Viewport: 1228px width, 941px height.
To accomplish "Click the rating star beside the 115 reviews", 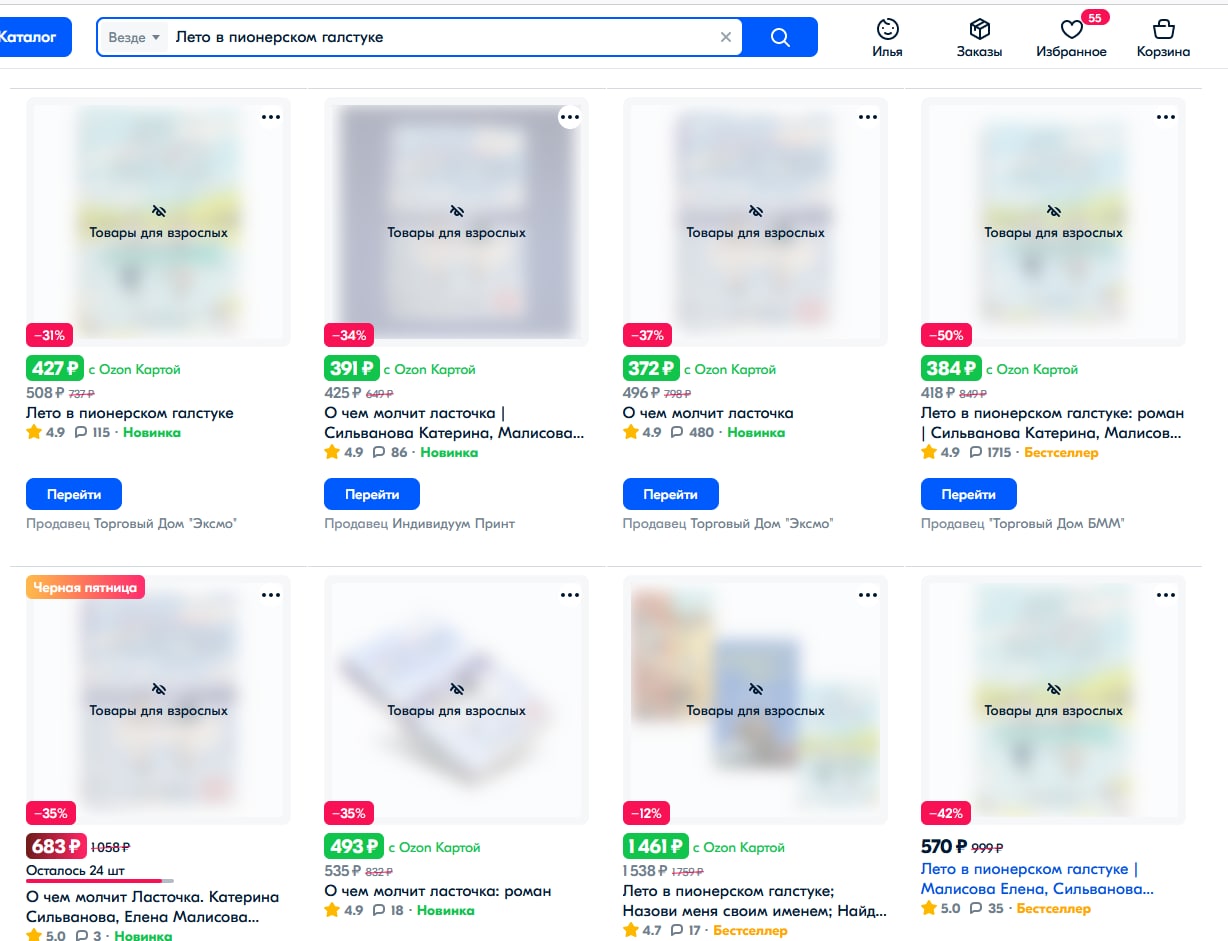I will click(x=34, y=433).
